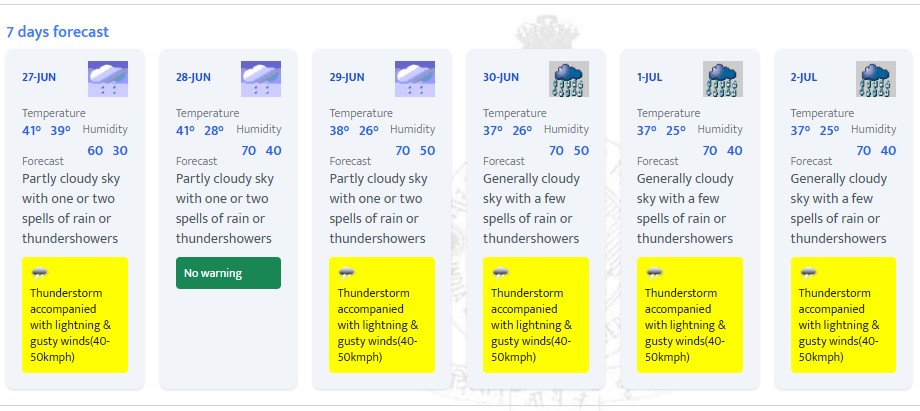Click the 30-JUN heavy rain weather icon

click(569, 79)
